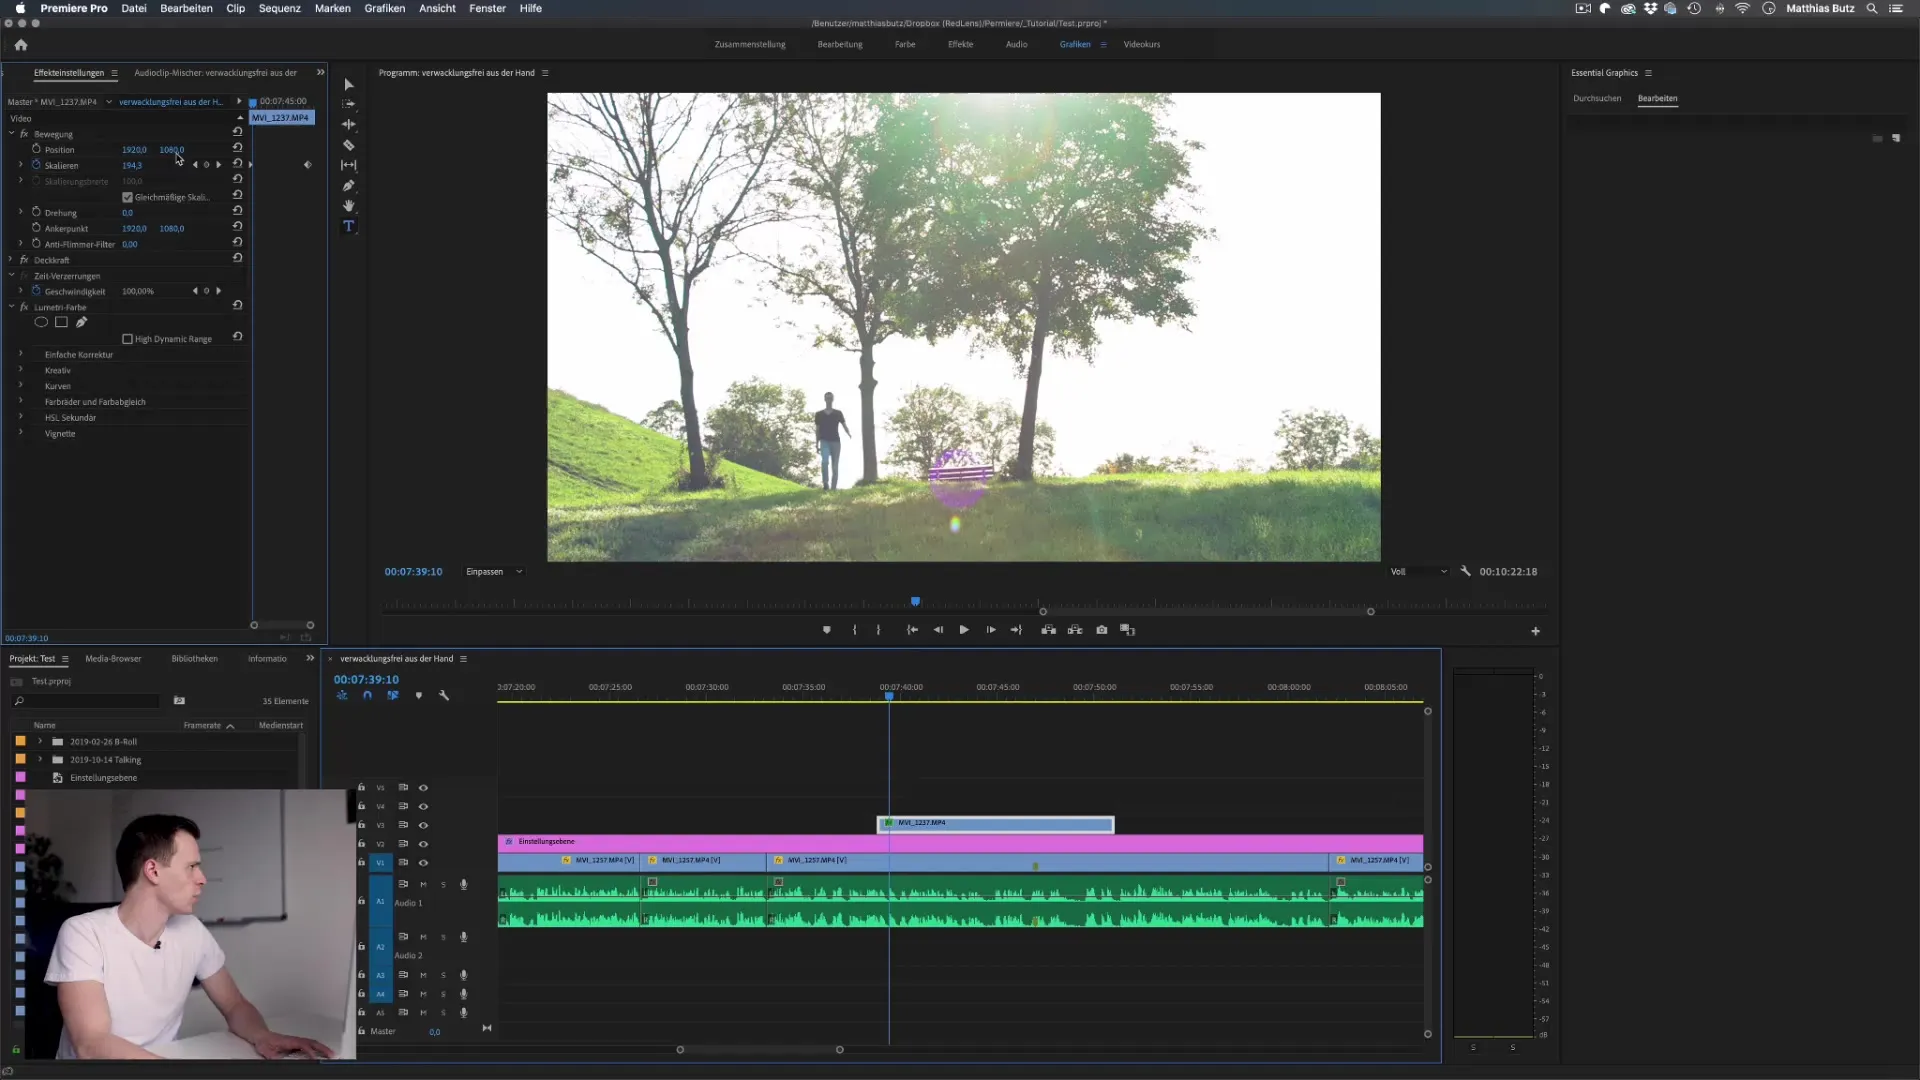Screen dimensions: 1920x1080
Task: Expand Deckkraft effect
Action: point(11,260)
